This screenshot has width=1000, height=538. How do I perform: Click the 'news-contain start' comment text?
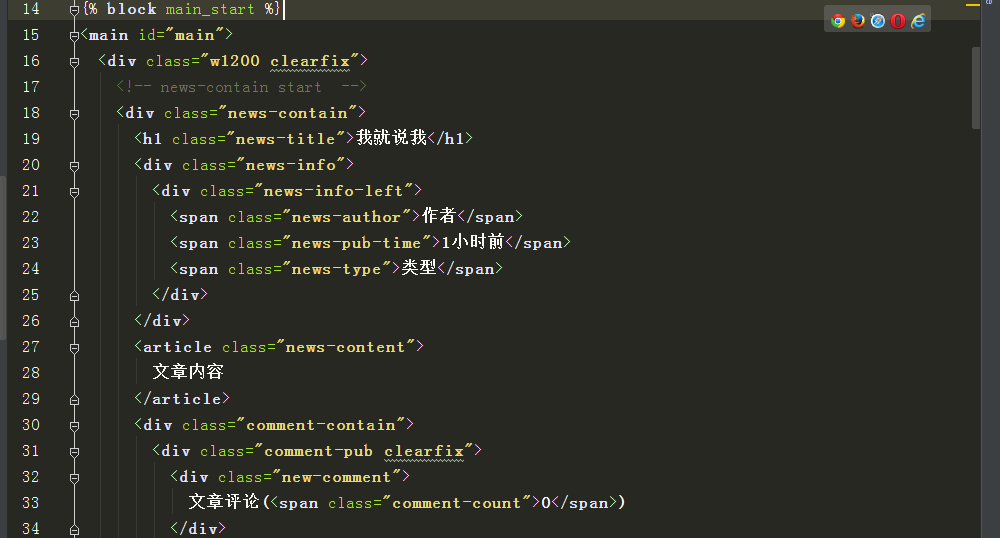[x=241, y=87]
